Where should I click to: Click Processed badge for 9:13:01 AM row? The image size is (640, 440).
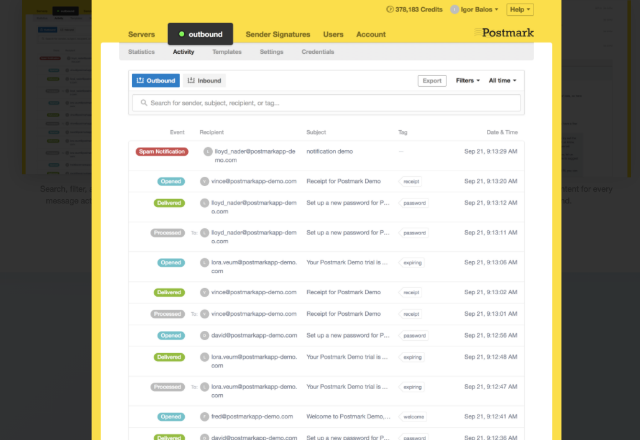pyautogui.click(x=167, y=314)
